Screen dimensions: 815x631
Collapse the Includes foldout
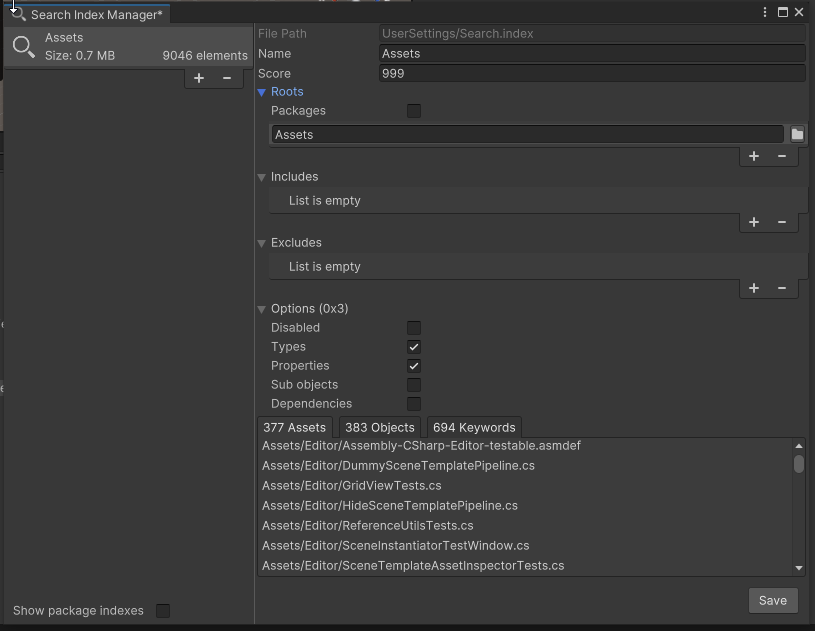point(263,177)
